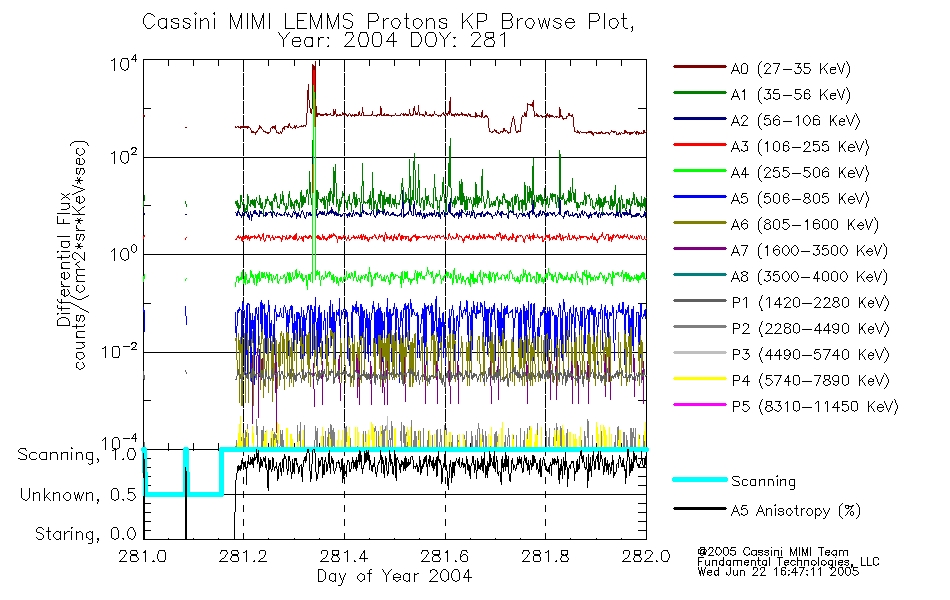
Task: Click the P5 (8310-11450 KeV) legend label
Action: coord(815,407)
